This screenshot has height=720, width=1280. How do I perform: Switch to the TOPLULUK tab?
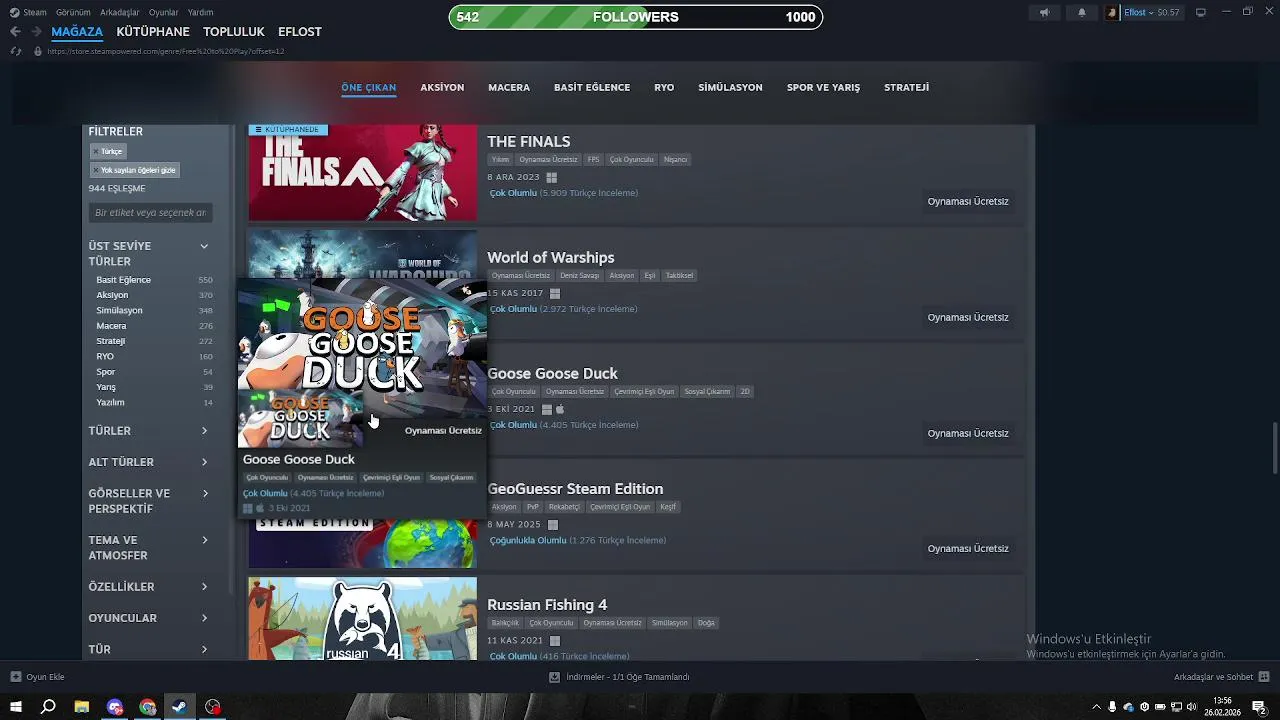coord(234,32)
